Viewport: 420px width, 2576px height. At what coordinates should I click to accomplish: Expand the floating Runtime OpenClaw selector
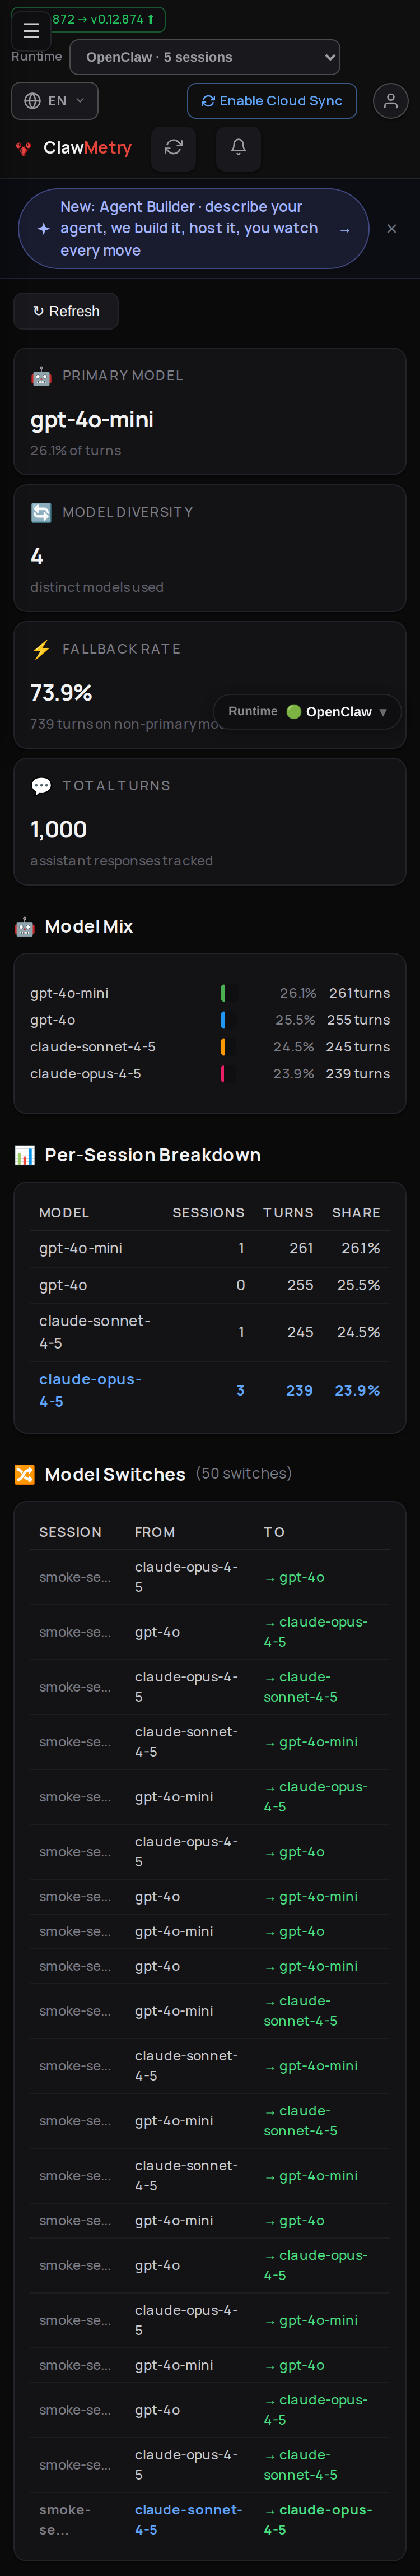pos(307,711)
